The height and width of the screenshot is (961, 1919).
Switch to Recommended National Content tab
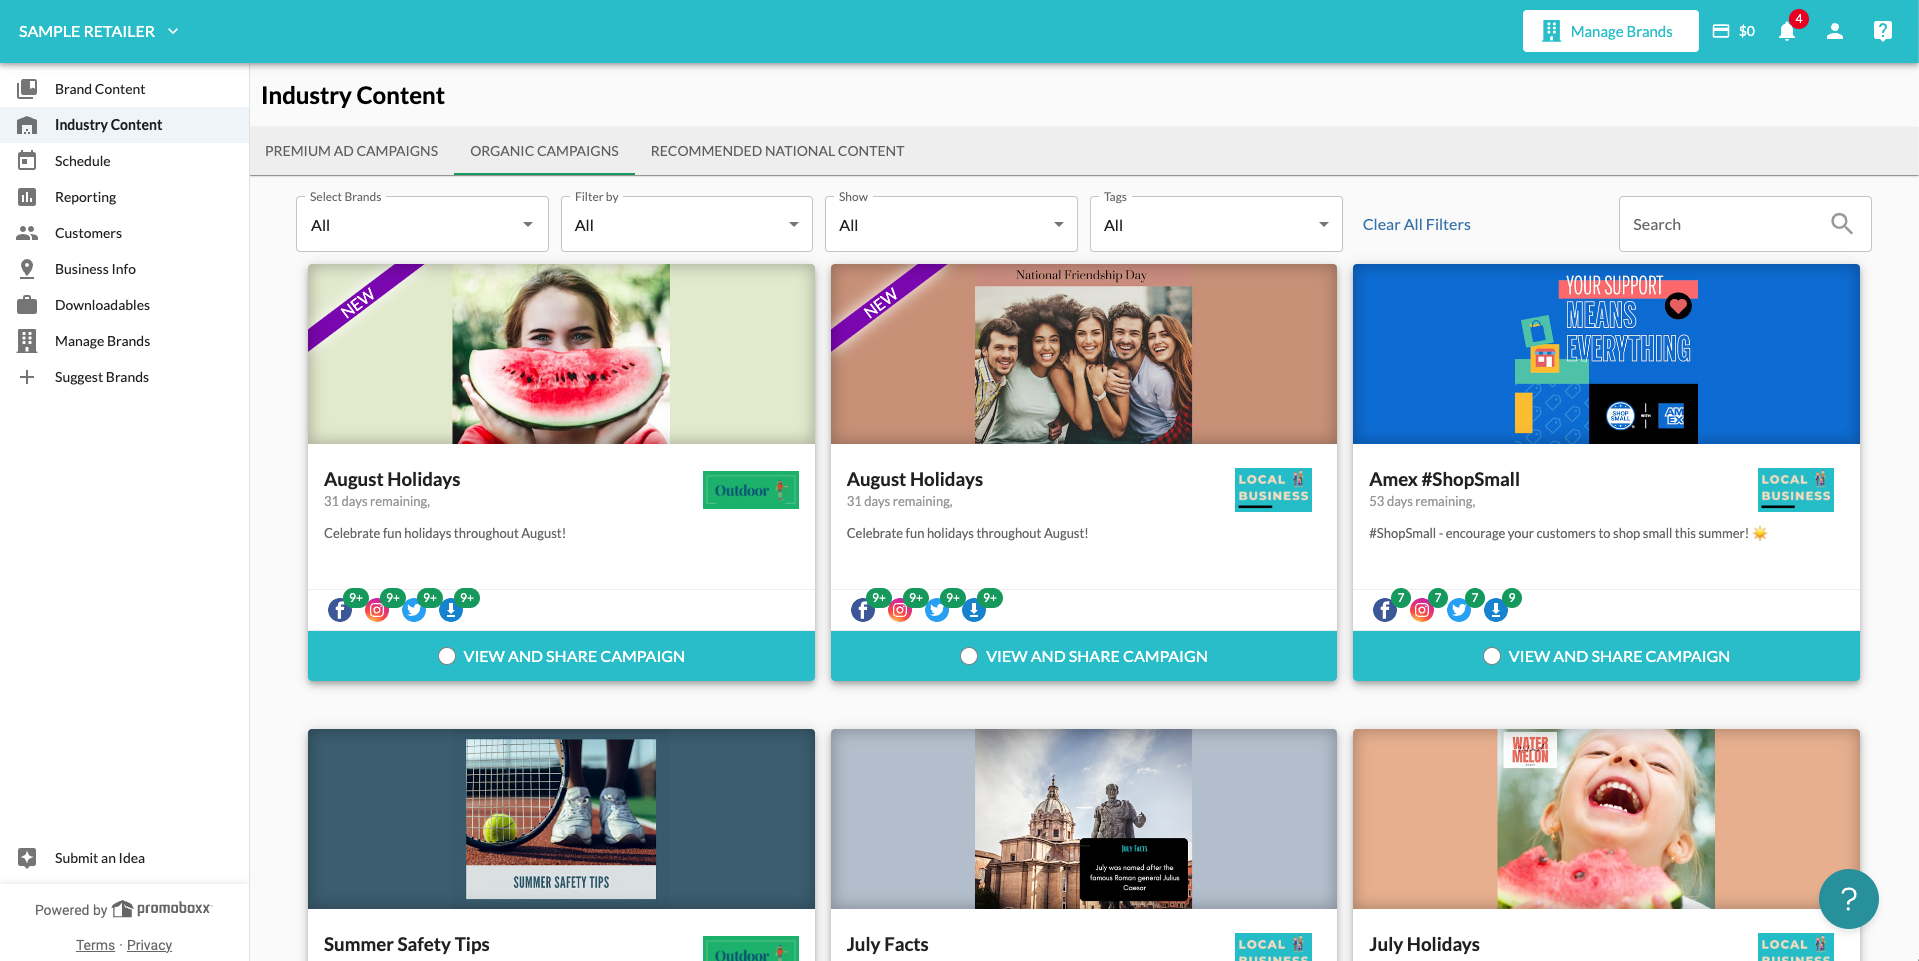click(x=777, y=151)
